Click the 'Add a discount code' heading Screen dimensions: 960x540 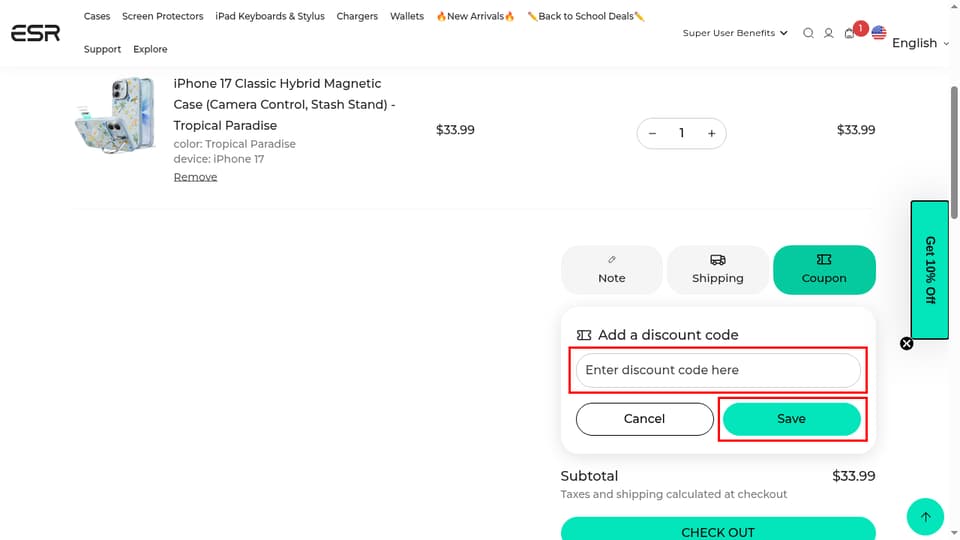pyautogui.click(x=668, y=335)
